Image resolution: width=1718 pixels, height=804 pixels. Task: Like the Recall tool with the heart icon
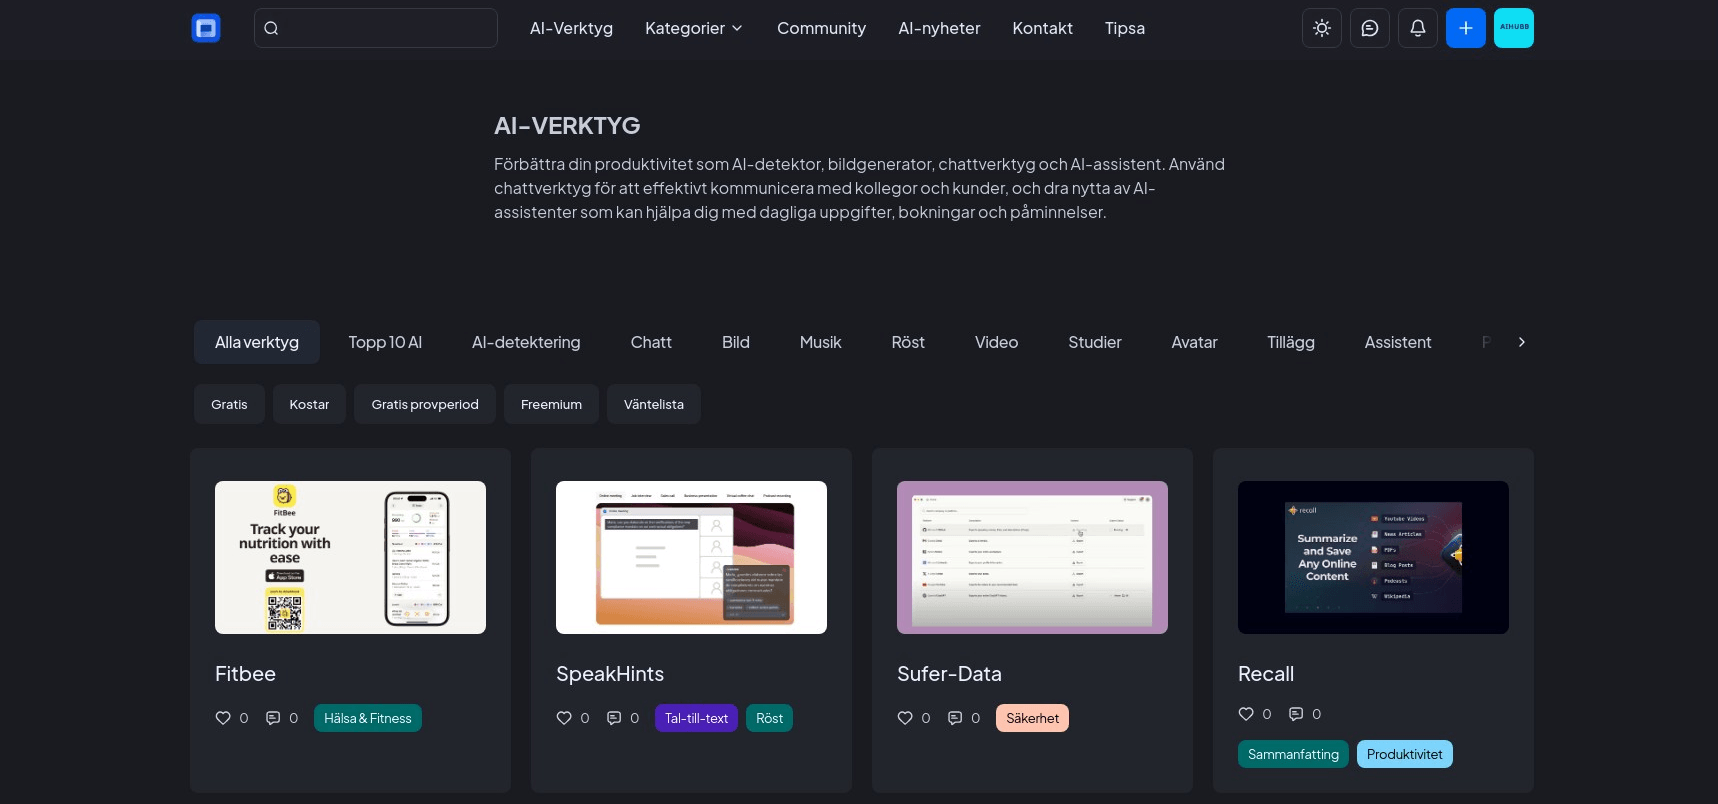click(x=1246, y=714)
